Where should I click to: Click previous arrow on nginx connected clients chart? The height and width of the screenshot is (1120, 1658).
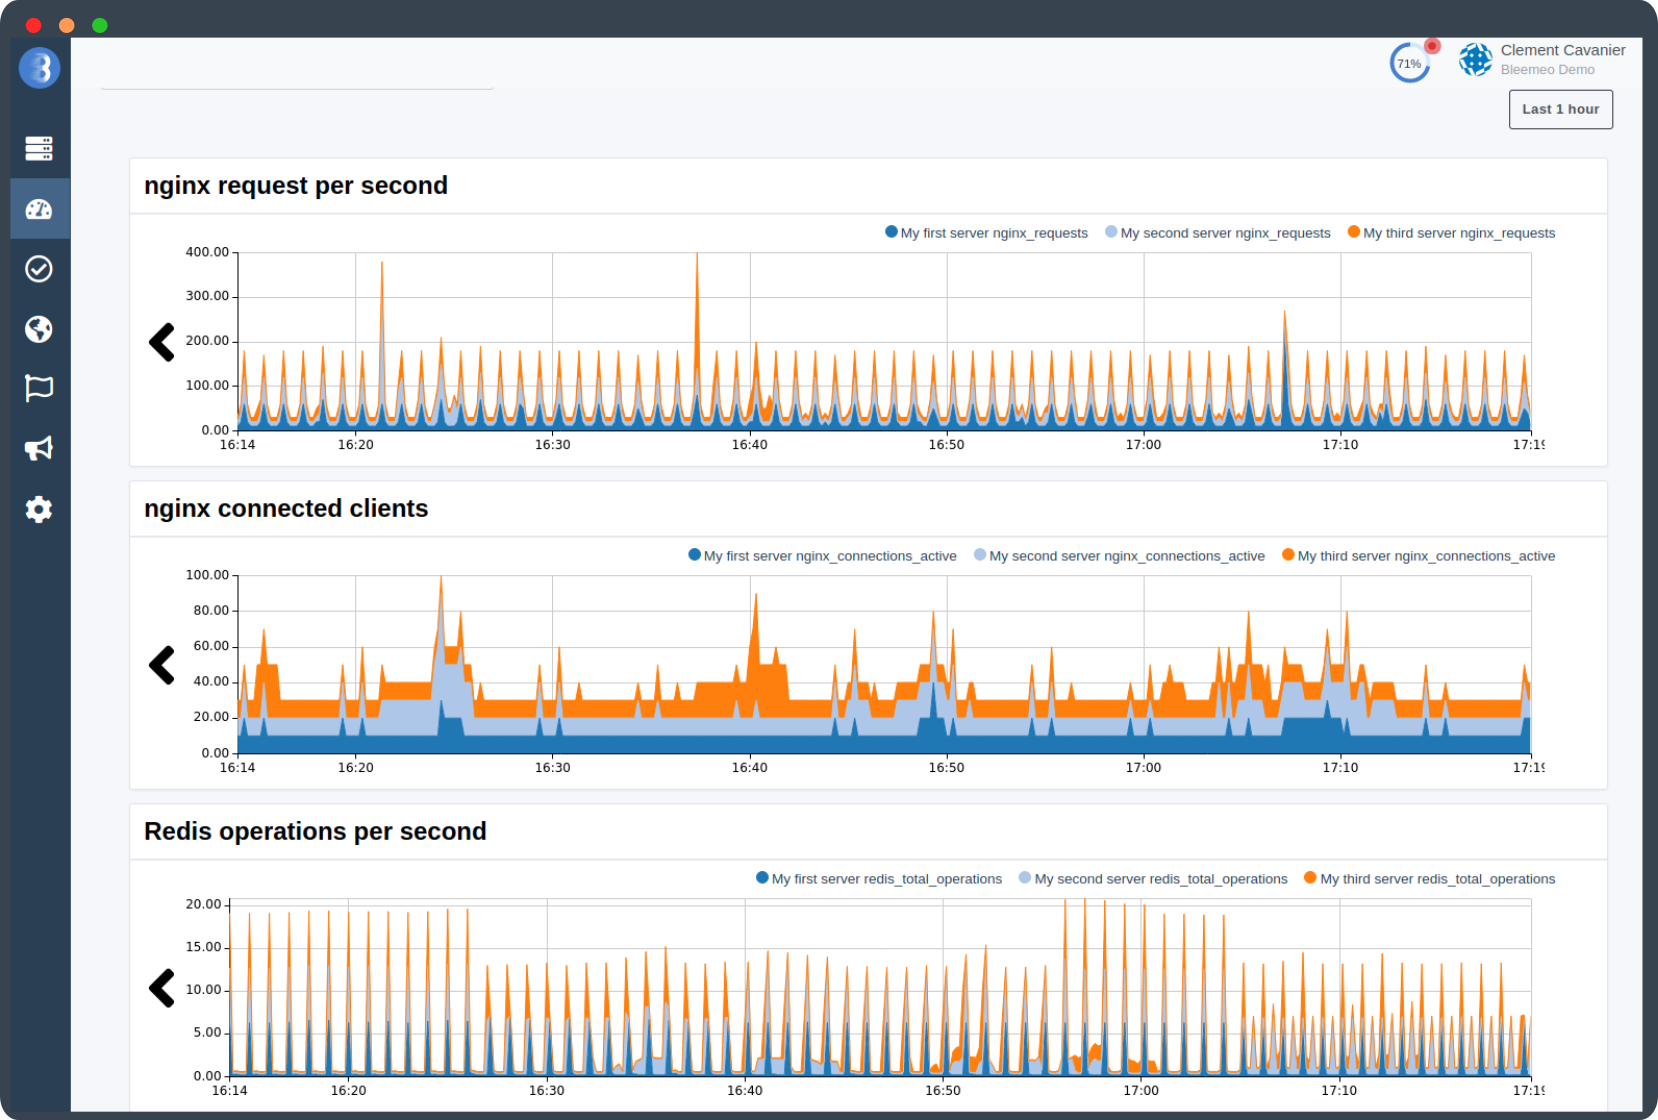pyautogui.click(x=162, y=665)
